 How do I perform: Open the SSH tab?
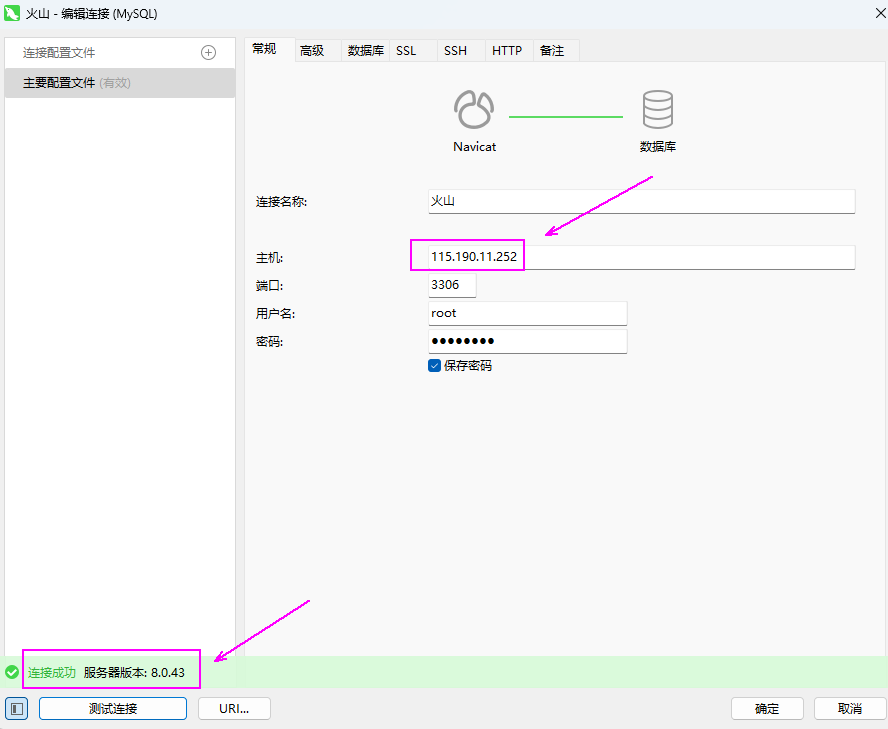(455, 51)
